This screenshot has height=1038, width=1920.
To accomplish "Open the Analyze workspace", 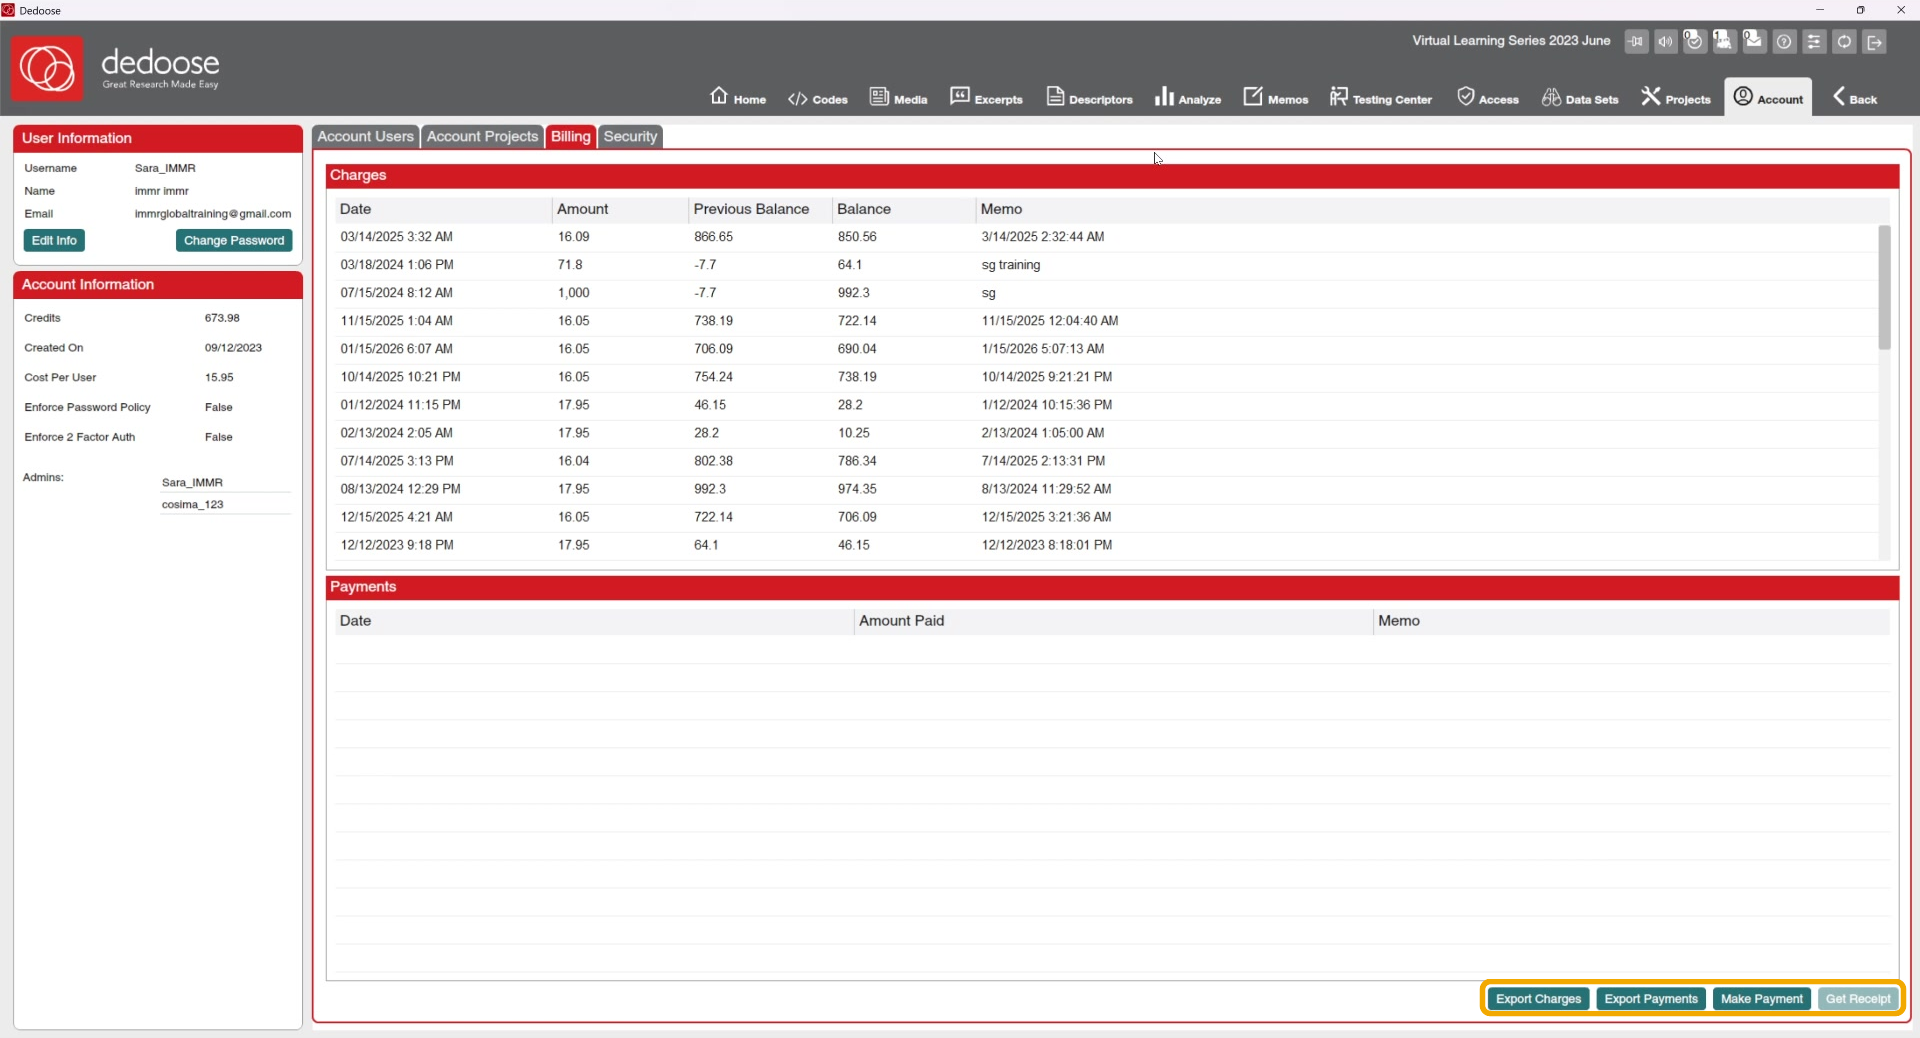I will coord(1188,97).
